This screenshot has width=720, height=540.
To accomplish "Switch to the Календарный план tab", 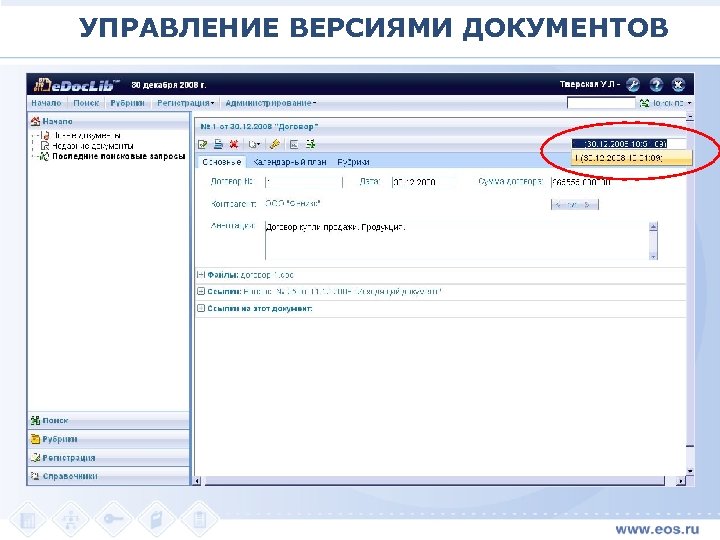I will (x=289, y=162).
